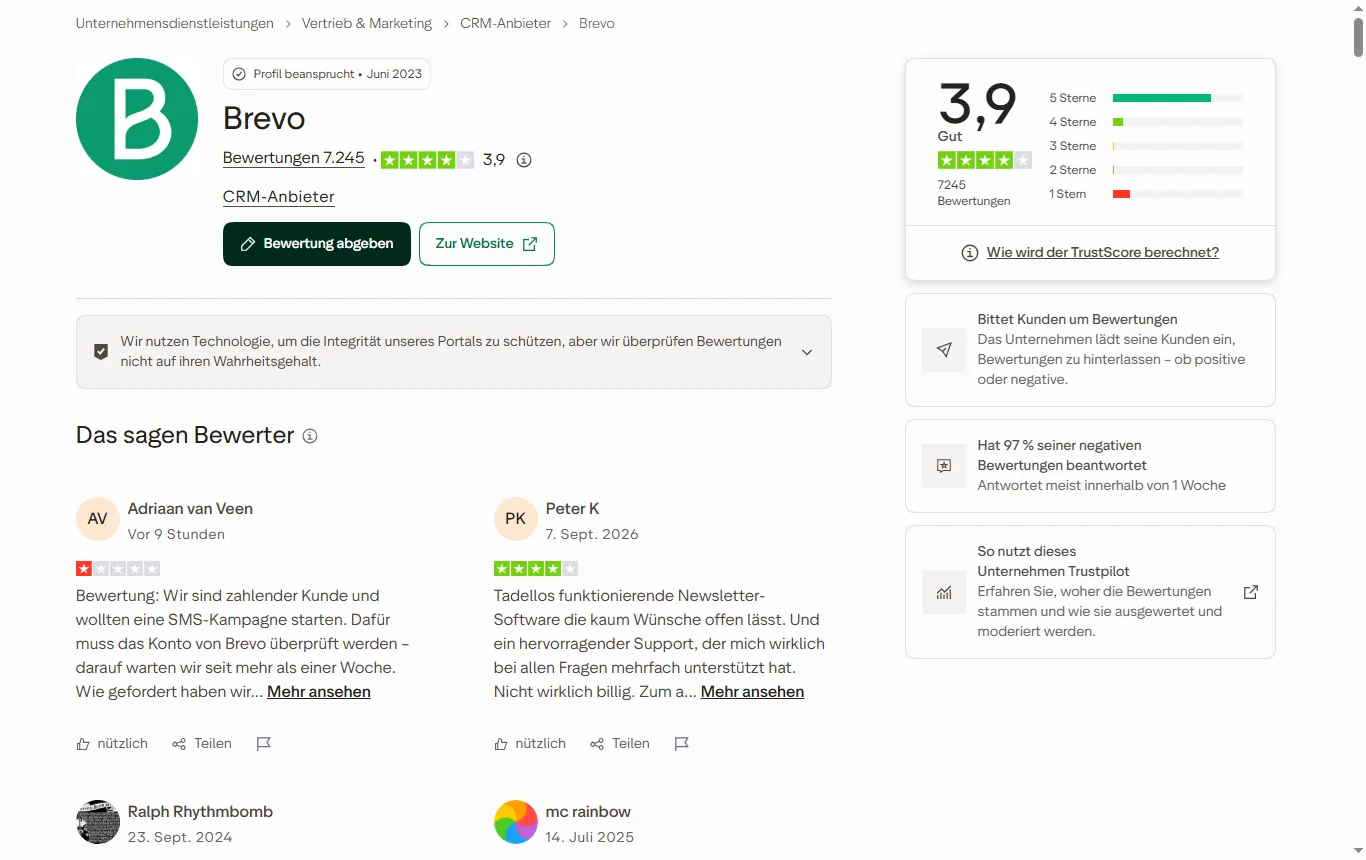Click external link icon in Trustpilot usage card
Screen dimensions: 1366x860
(x=1250, y=592)
